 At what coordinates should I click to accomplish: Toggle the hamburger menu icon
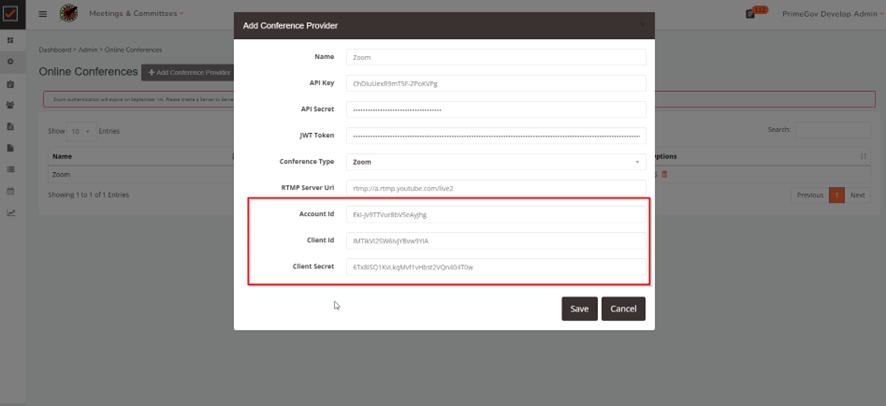click(x=43, y=14)
